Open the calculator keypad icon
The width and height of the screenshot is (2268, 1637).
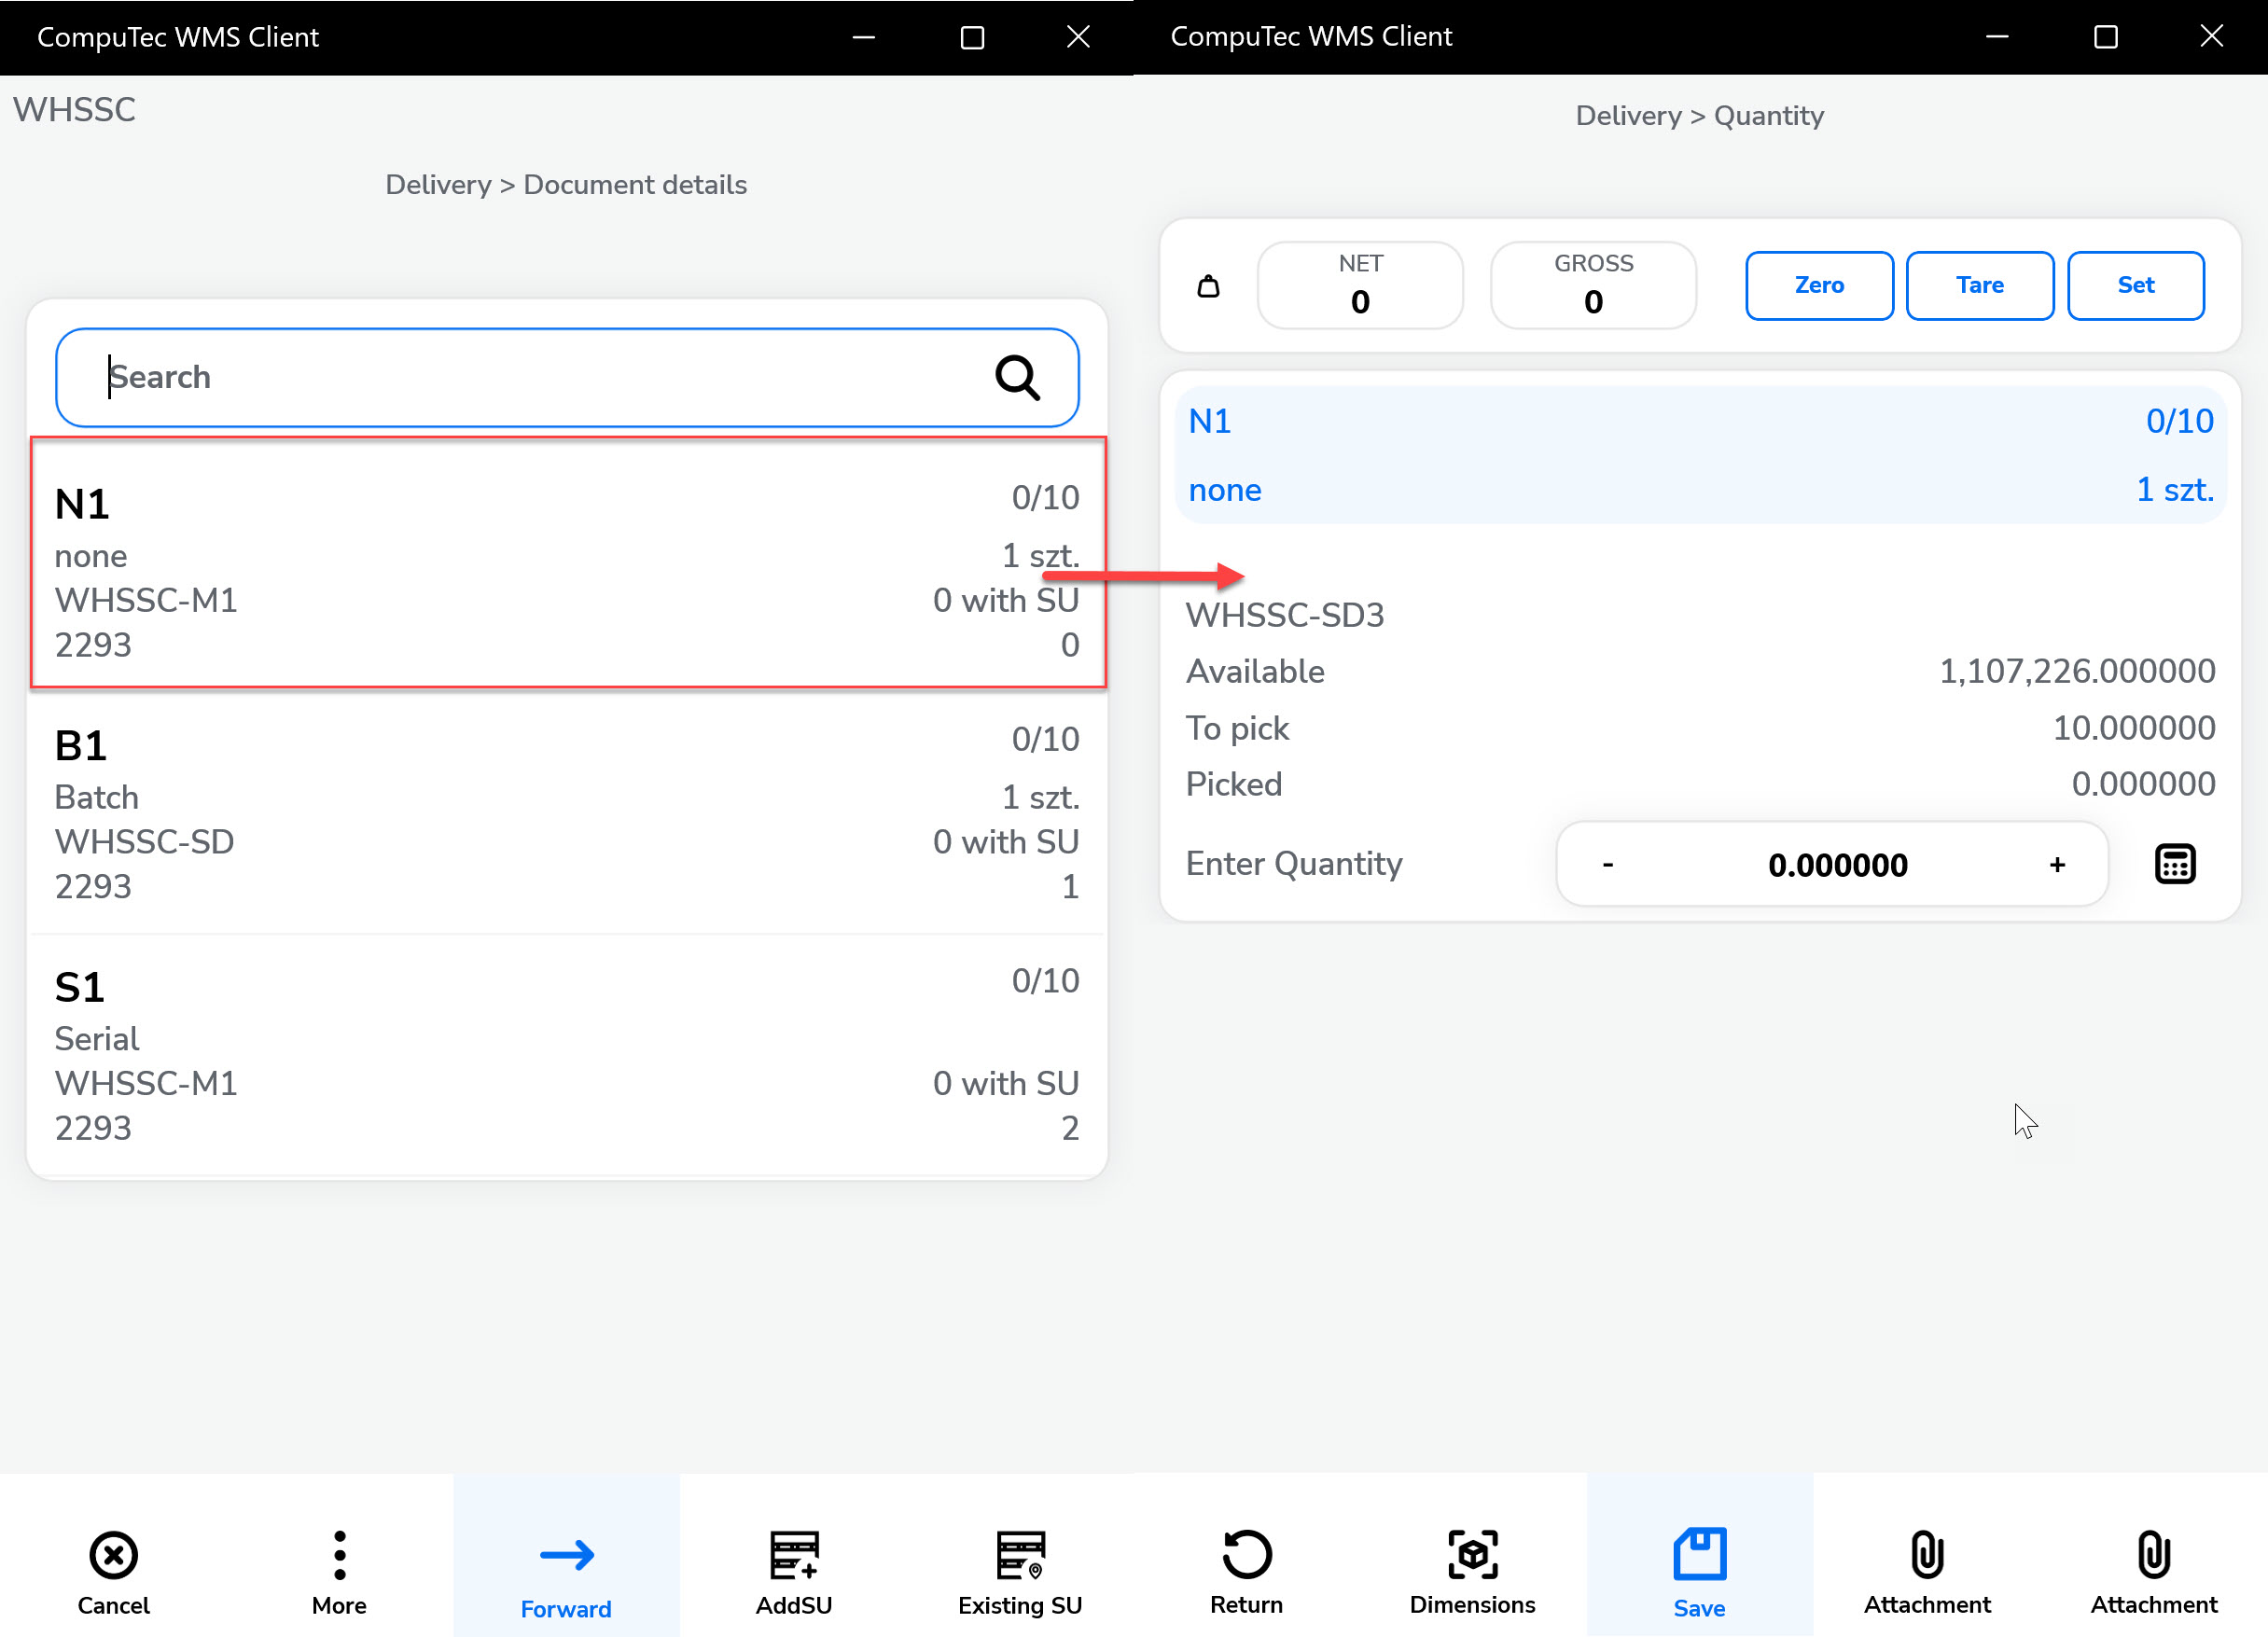point(2174,864)
